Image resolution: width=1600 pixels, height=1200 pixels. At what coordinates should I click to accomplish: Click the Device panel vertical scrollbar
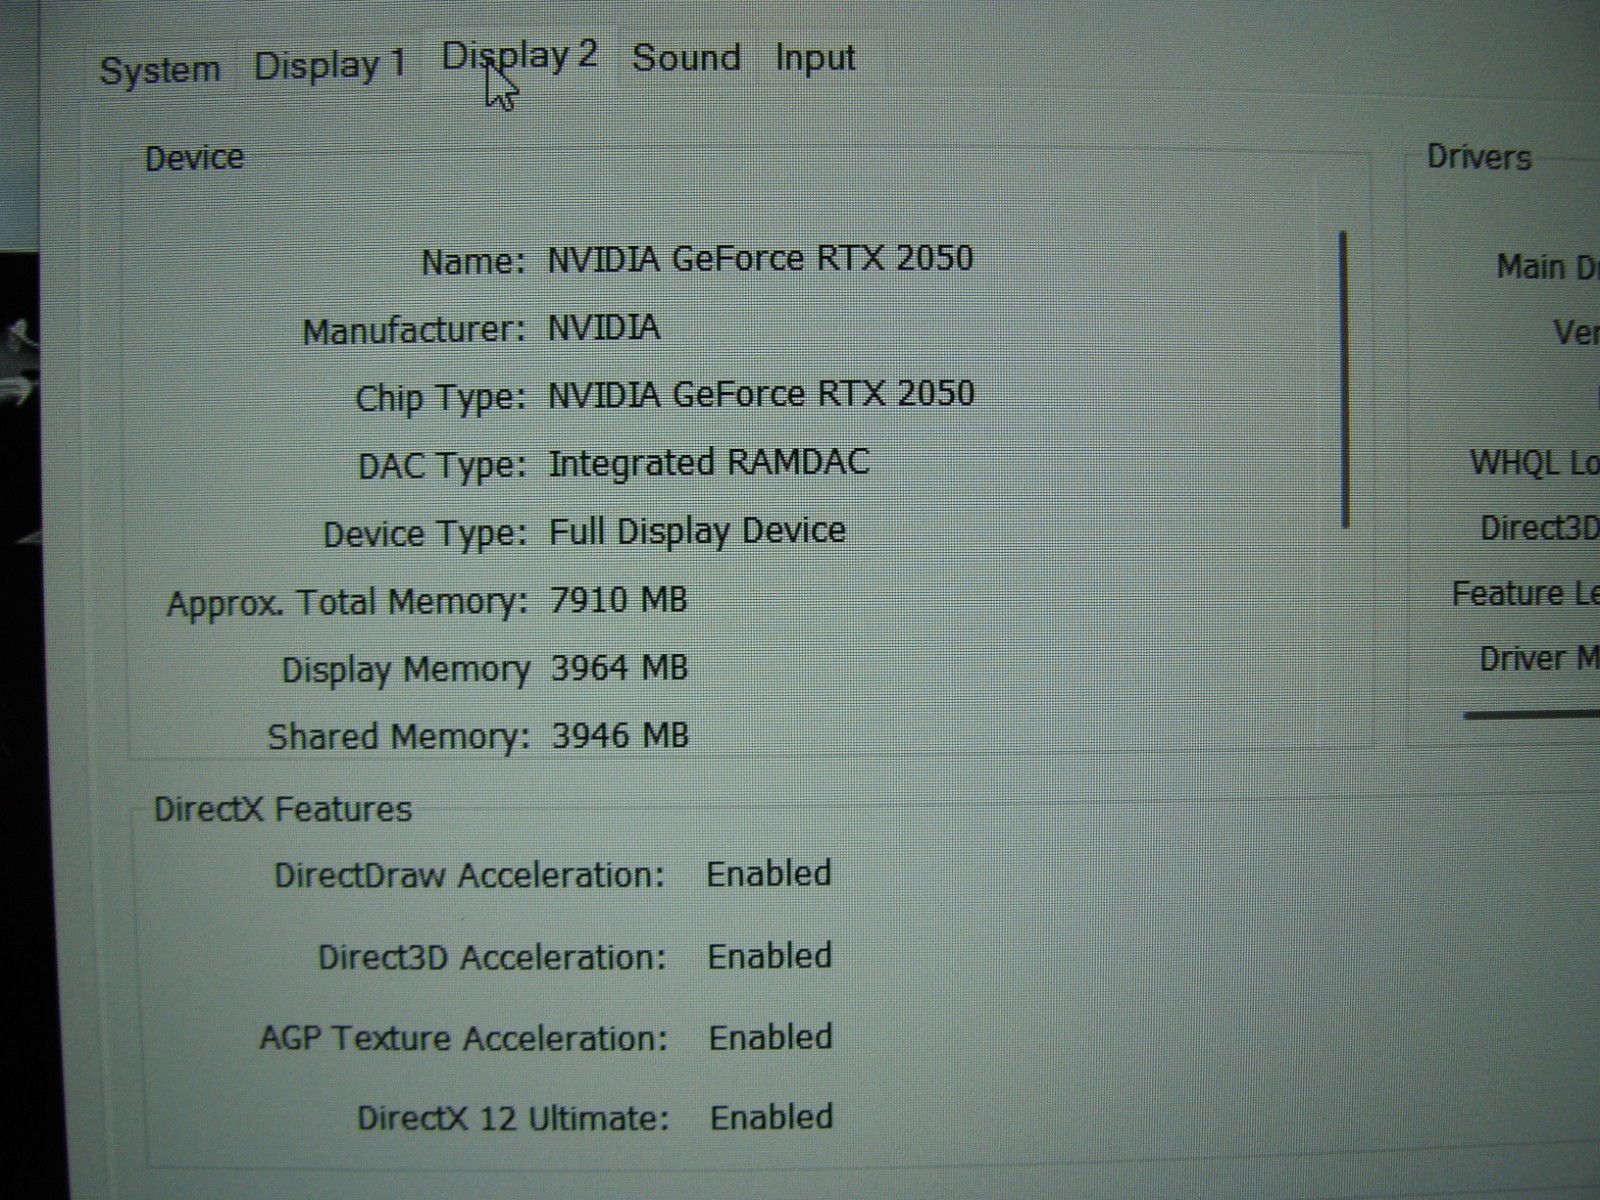click(1345, 378)
